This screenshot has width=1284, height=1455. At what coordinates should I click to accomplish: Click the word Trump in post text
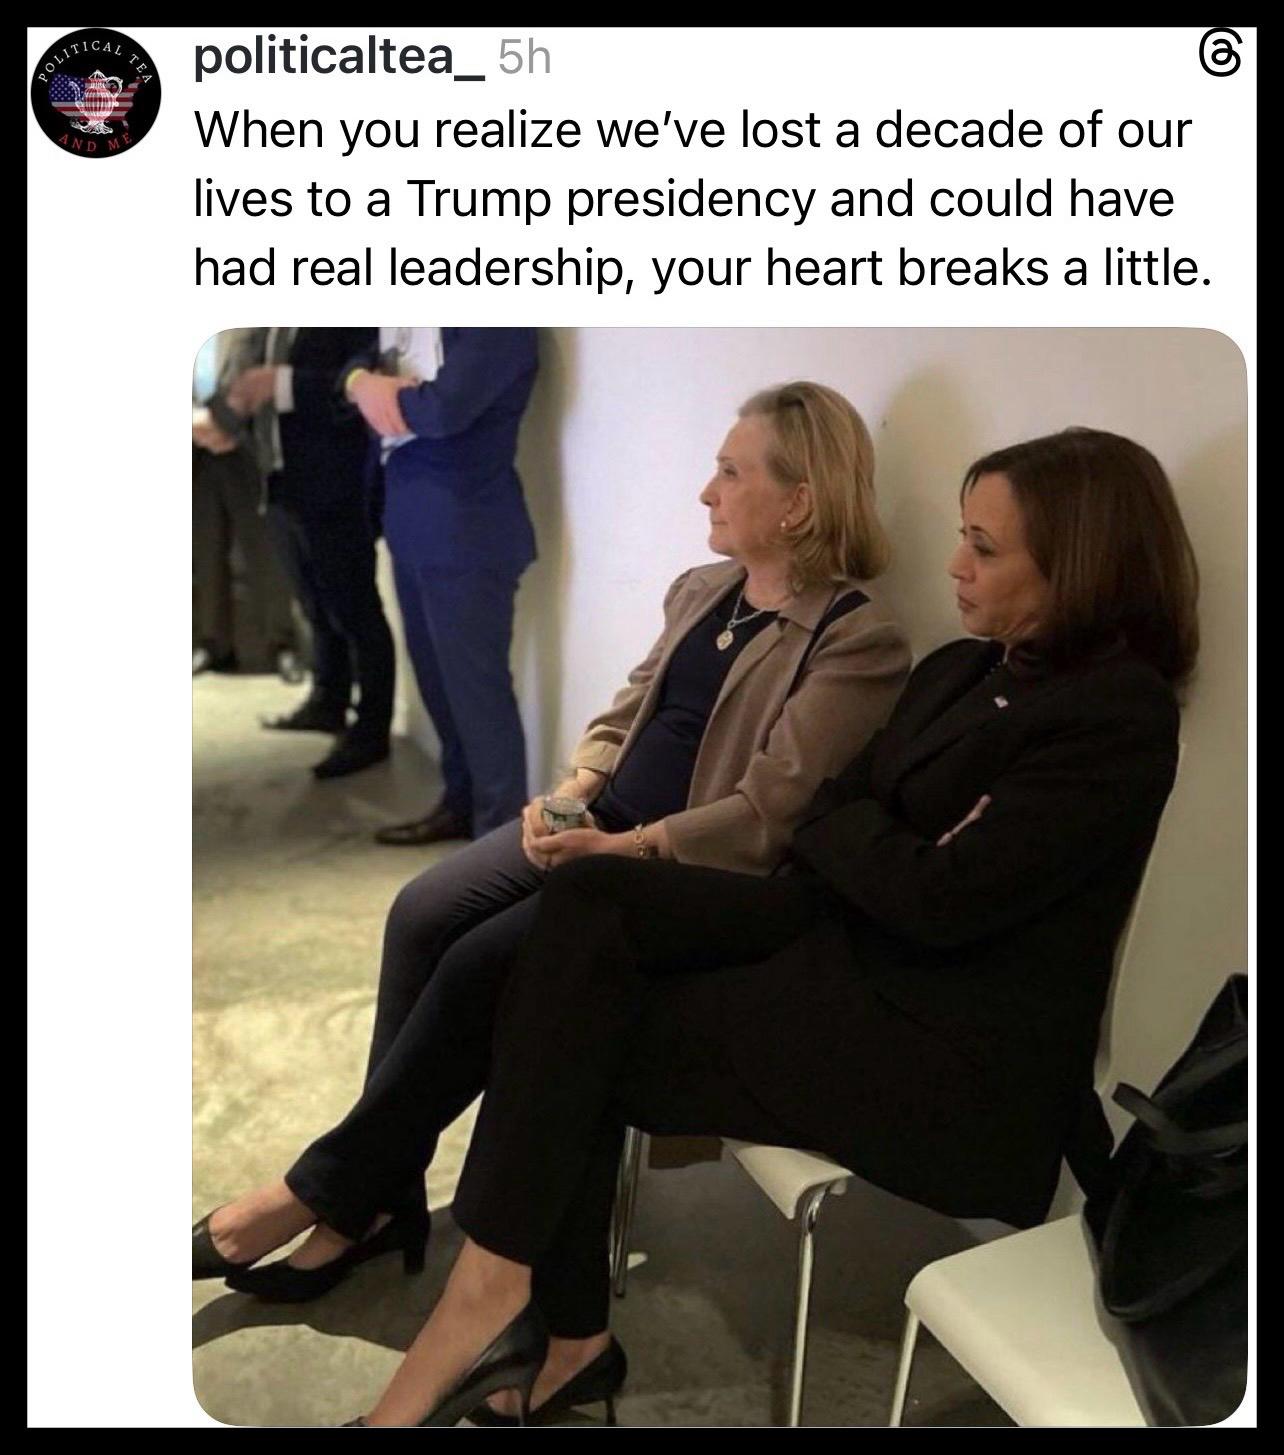(478, 198)
